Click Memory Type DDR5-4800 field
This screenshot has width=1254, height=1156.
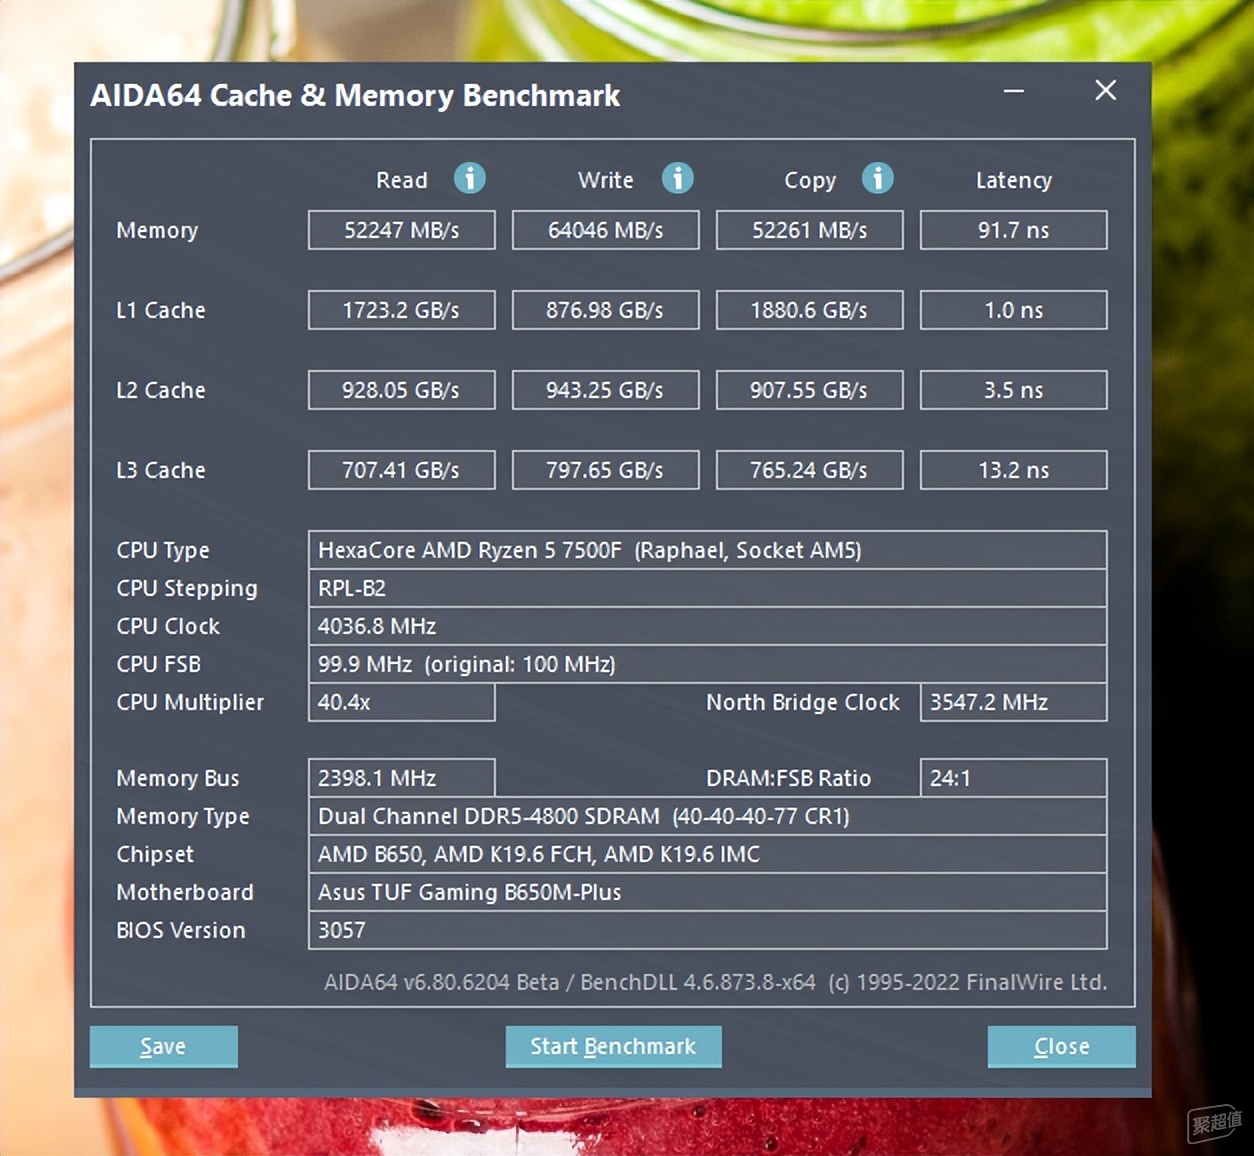click(x=708, y=816)
